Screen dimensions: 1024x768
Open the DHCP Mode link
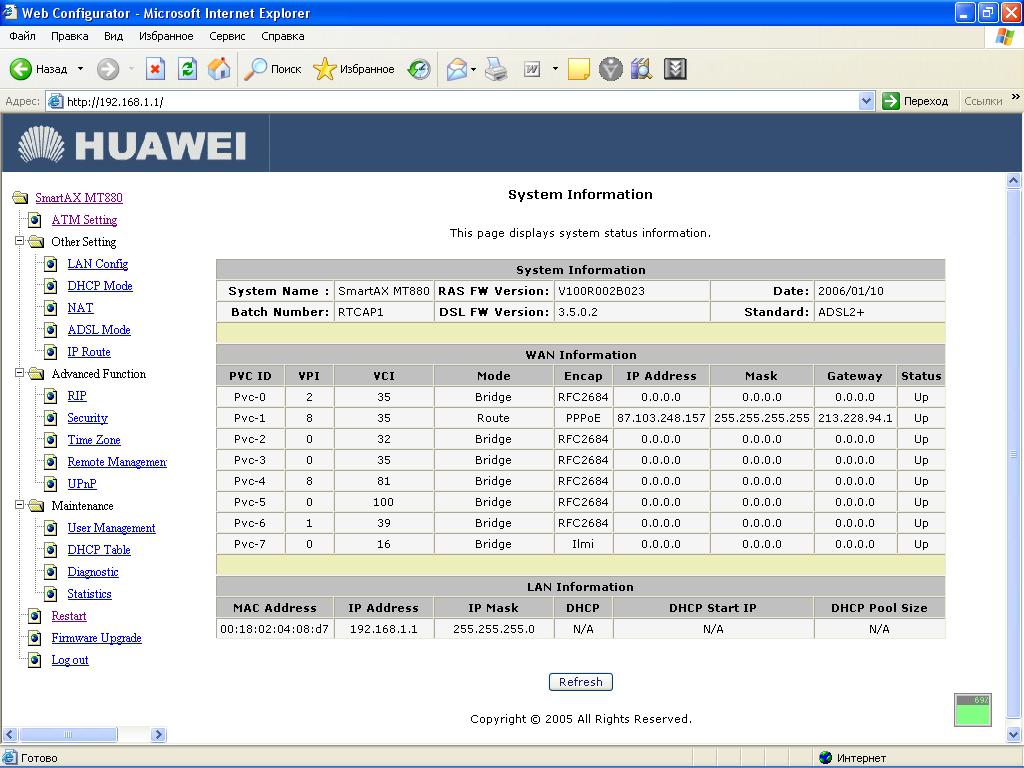click(x=100, y=286)
